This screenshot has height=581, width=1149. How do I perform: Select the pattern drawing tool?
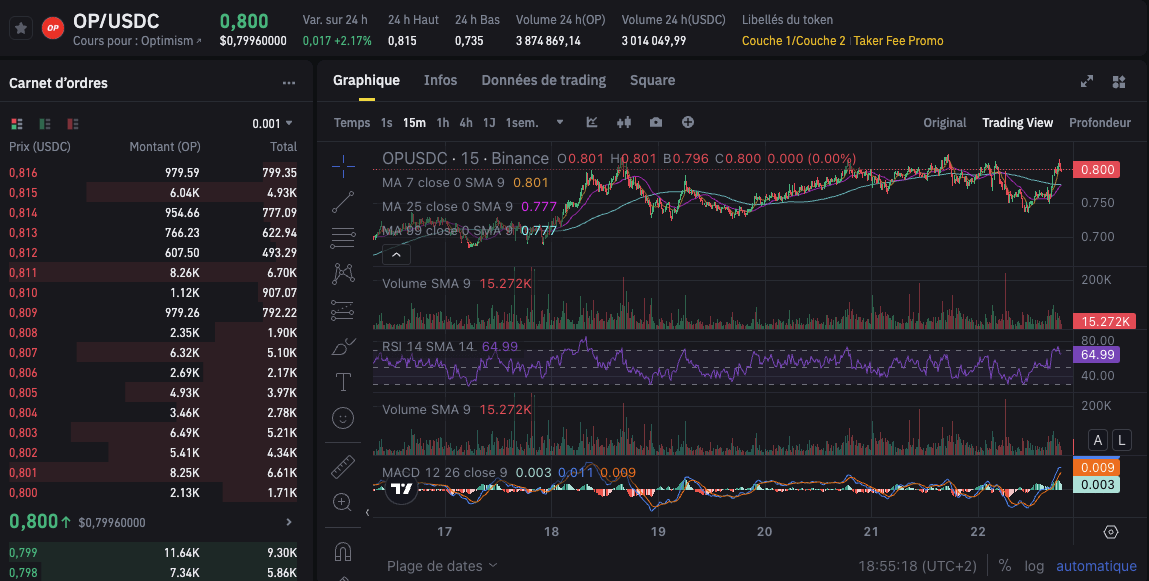pyautogui.click(x=343, y=274)
